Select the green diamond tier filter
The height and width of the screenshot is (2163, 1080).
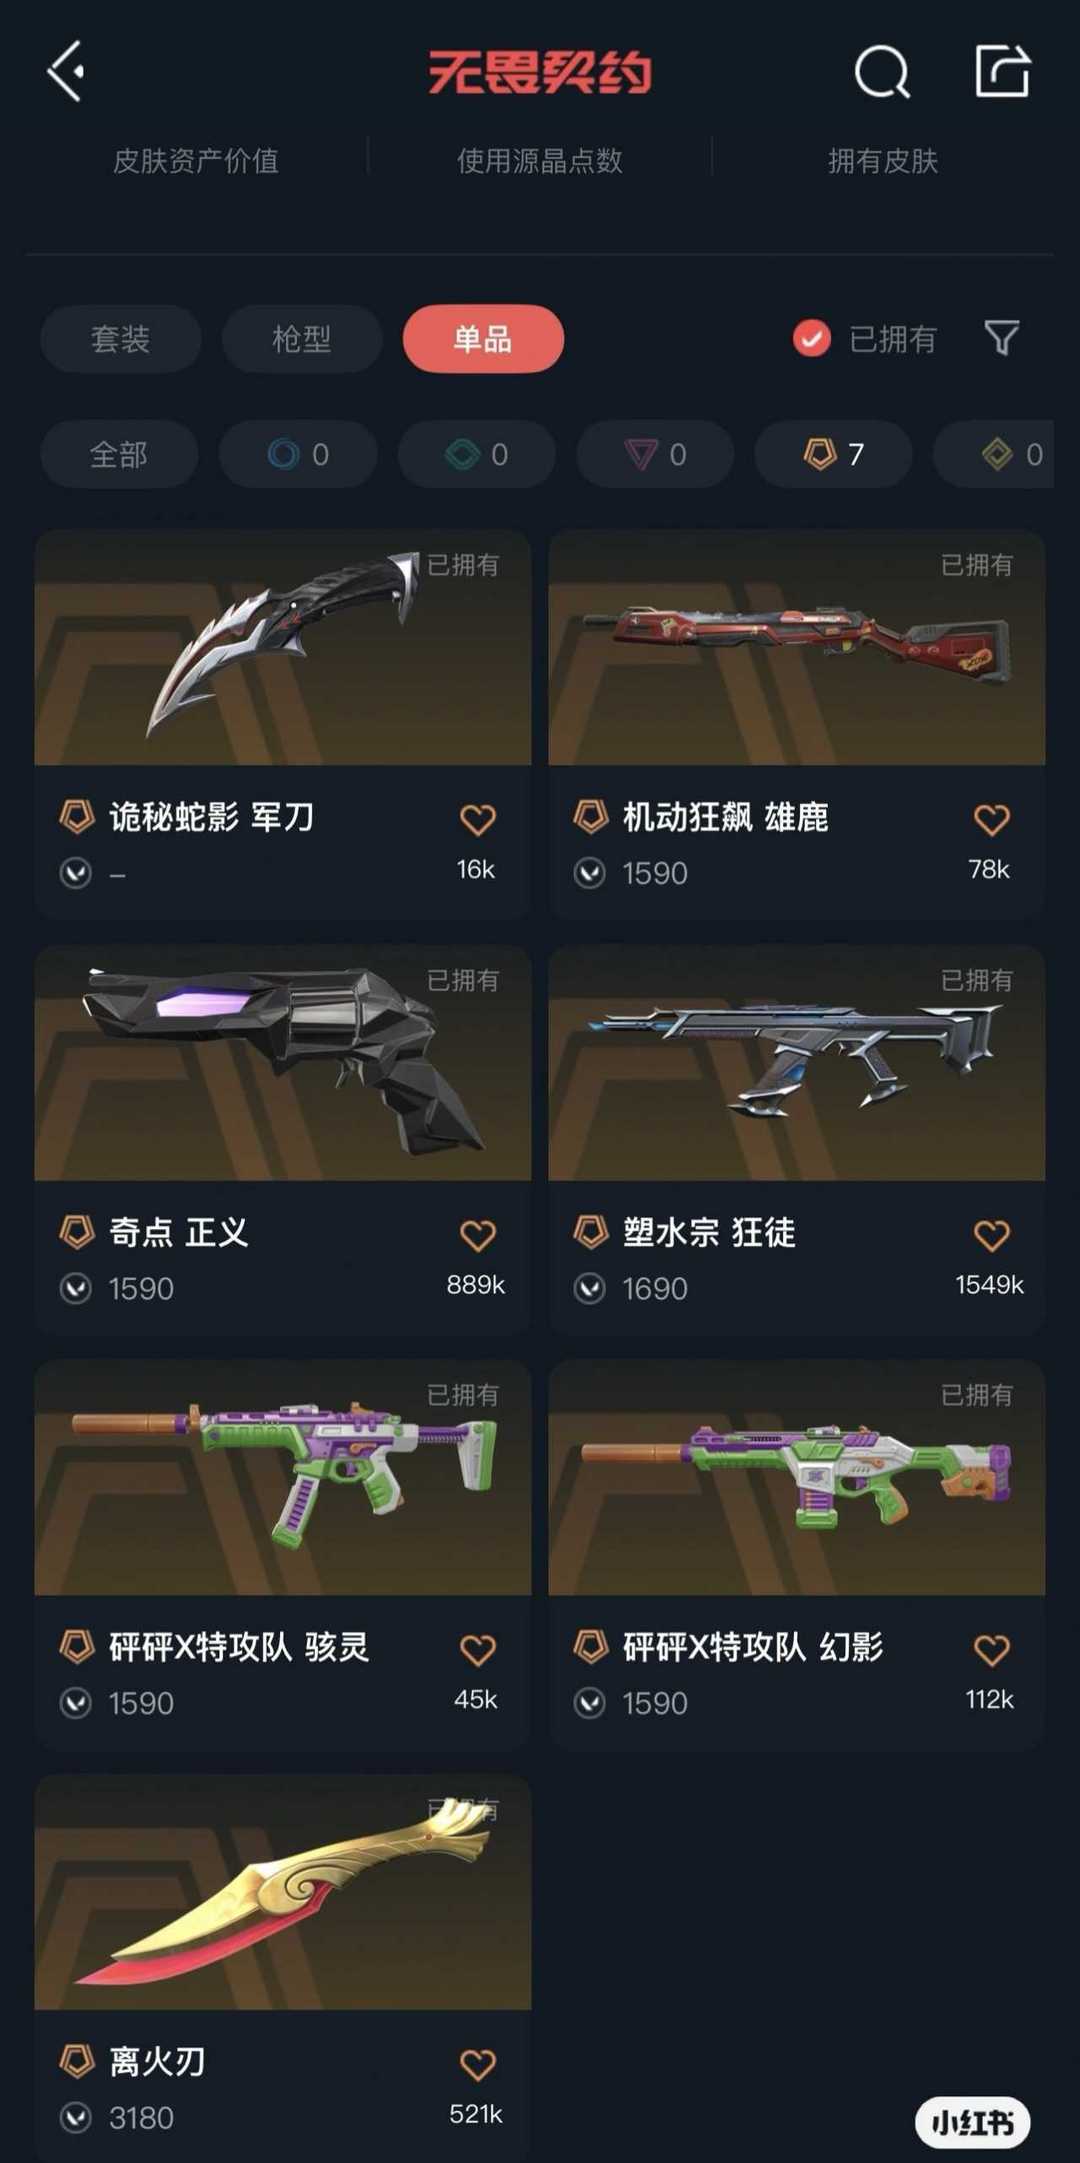[x=476, y=454]
